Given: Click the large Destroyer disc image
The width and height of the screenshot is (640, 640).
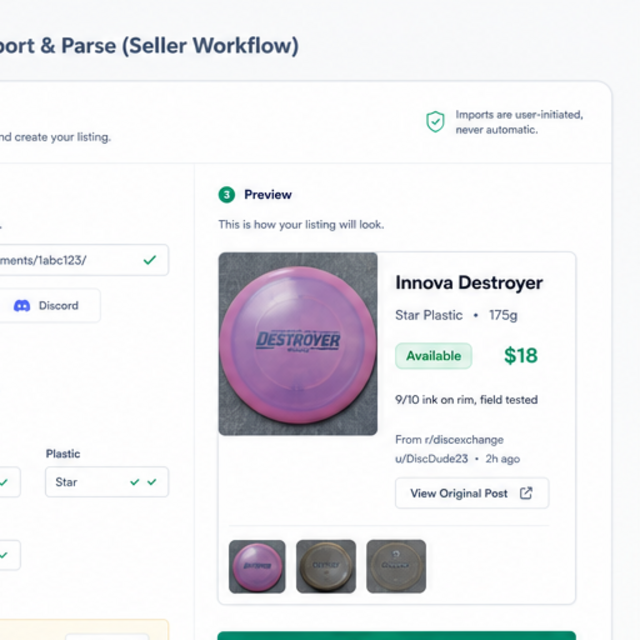Looking at the screenshot, I should (x=298, y=344).
